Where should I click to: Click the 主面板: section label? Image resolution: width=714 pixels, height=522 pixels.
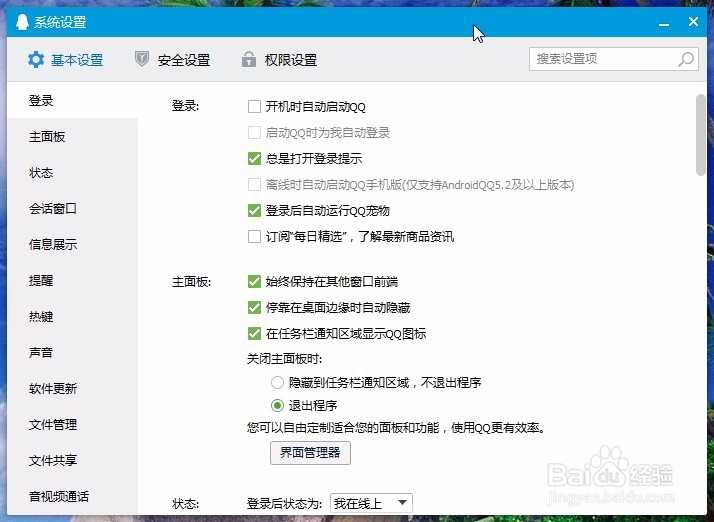pos(191,282)
